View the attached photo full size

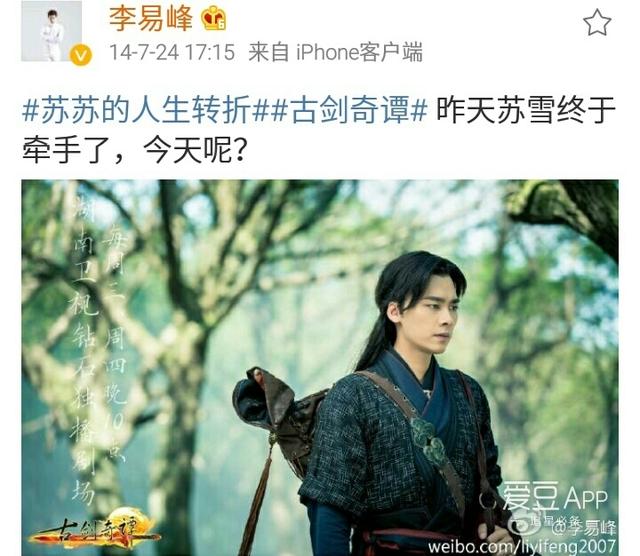(320, 367)
